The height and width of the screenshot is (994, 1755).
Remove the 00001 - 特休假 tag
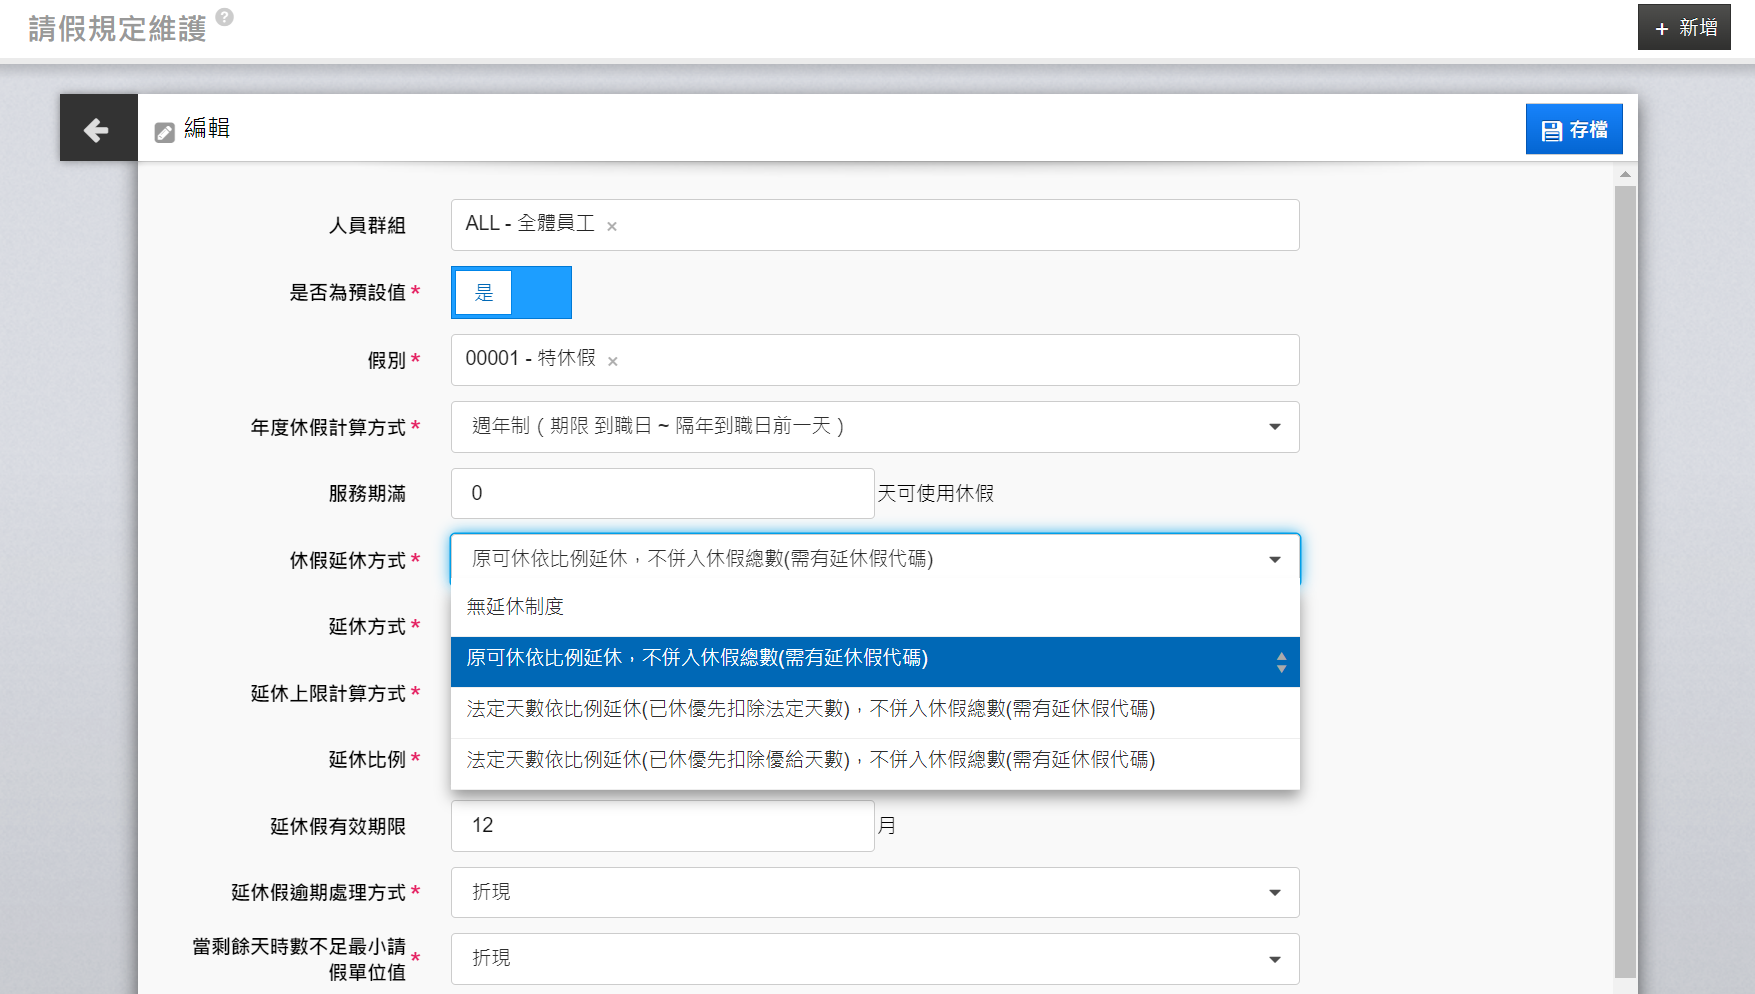tap(613, 362)
